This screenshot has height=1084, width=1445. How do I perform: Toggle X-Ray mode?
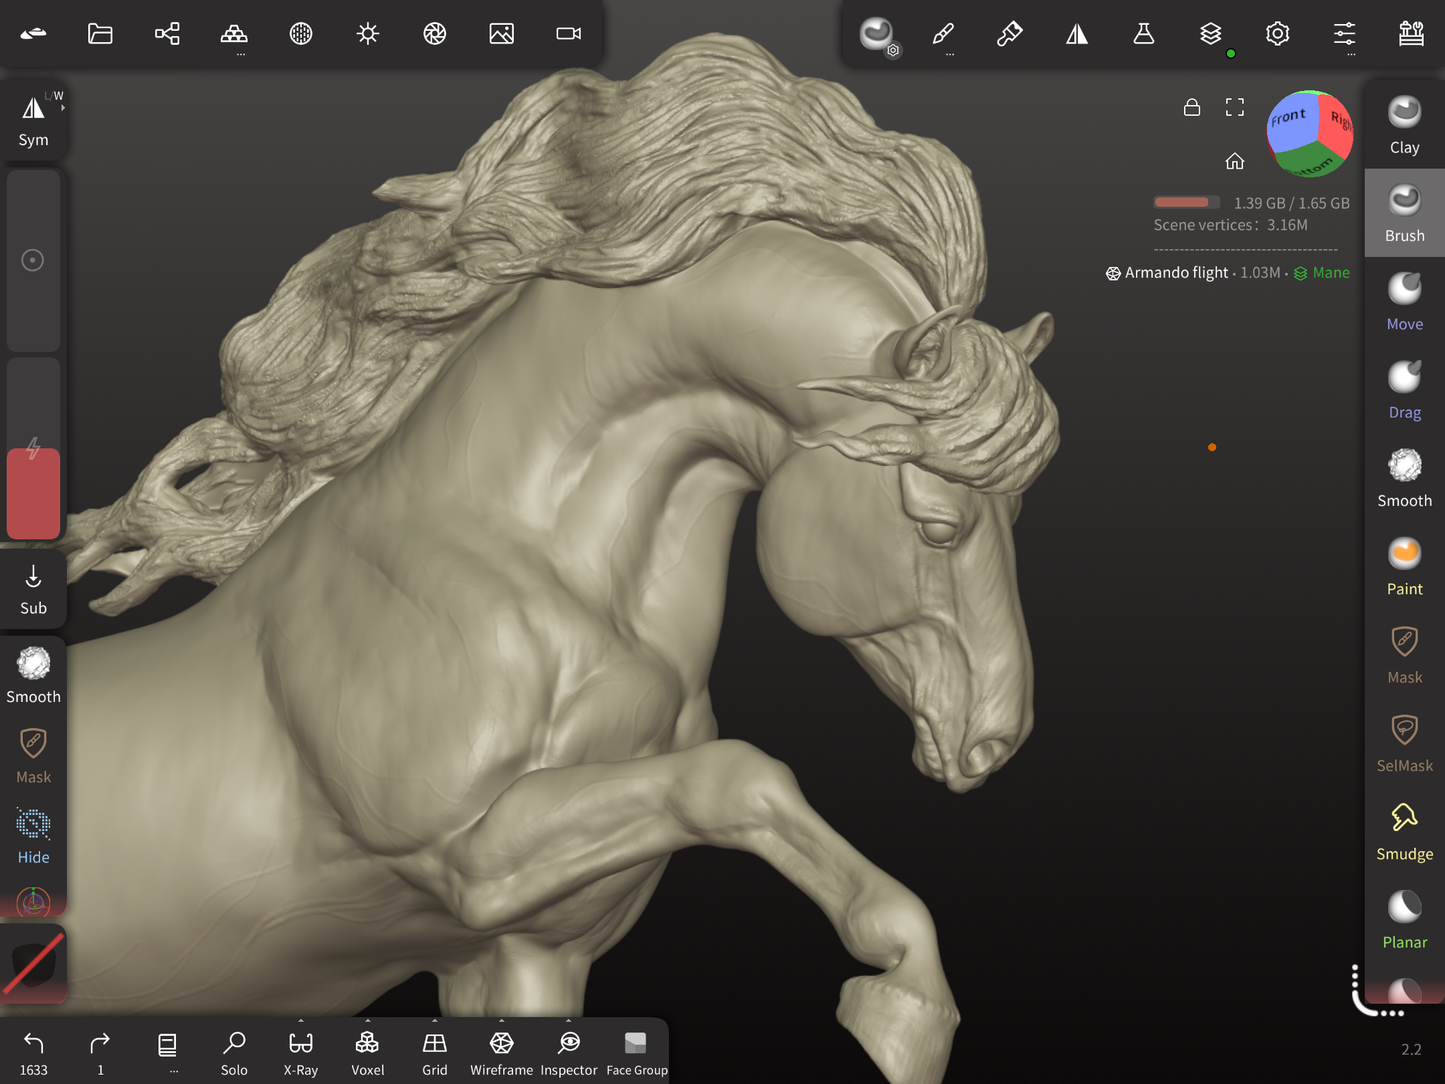300,1052
